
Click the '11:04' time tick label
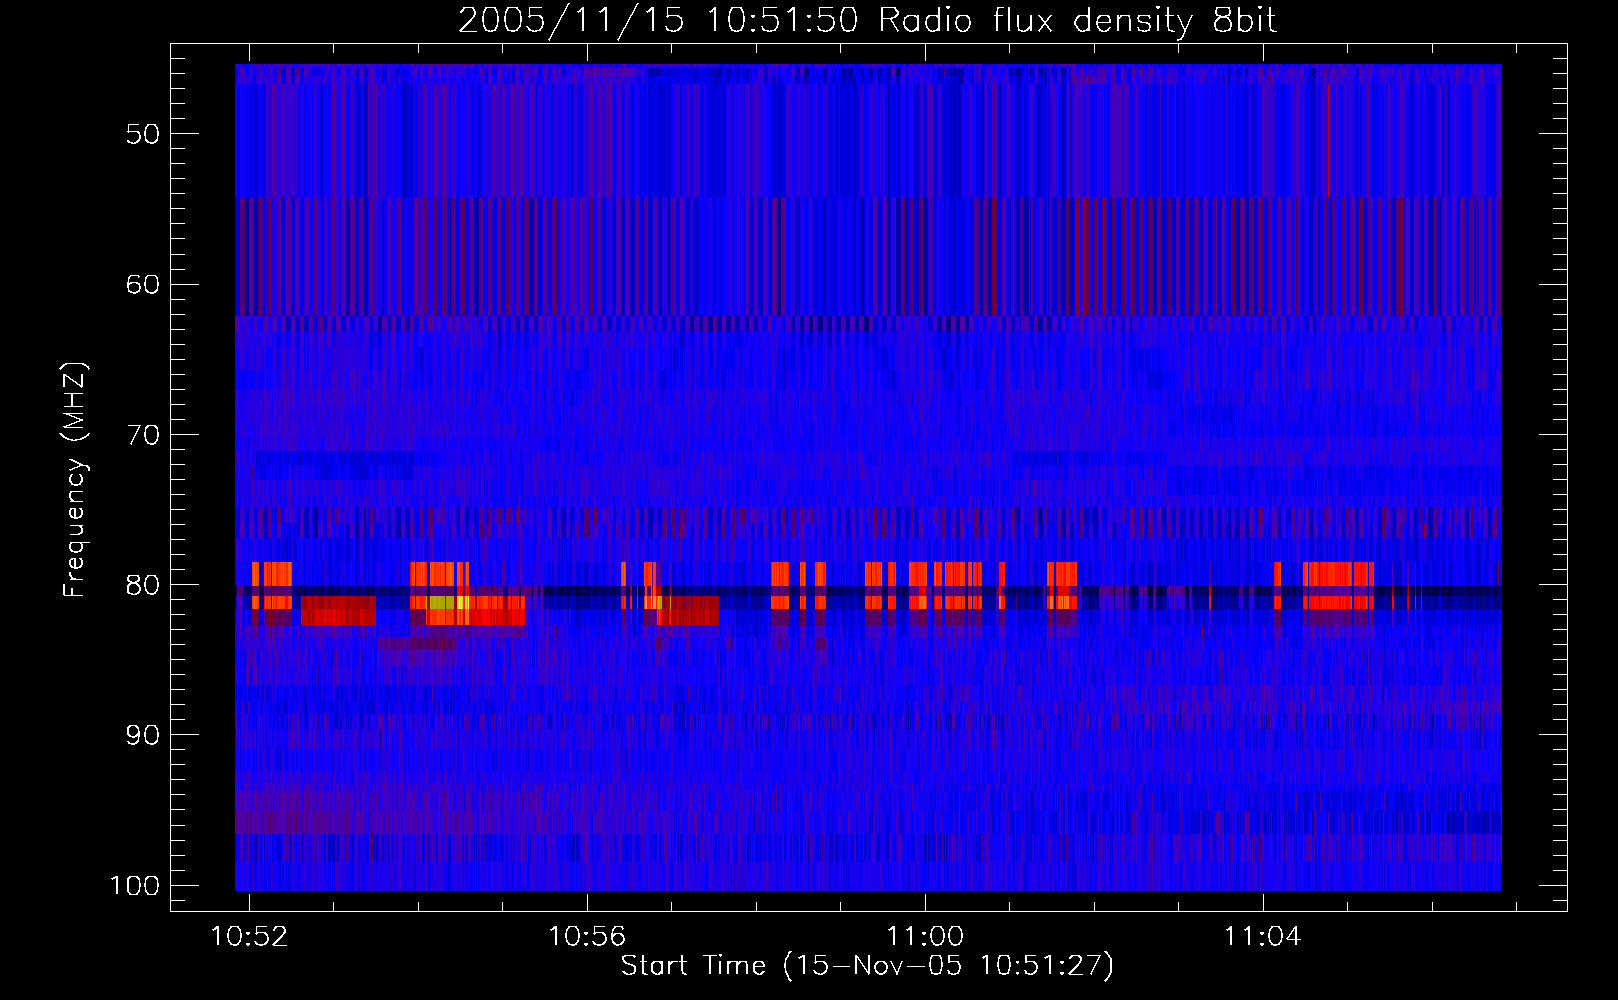[x=1263, y=936]
